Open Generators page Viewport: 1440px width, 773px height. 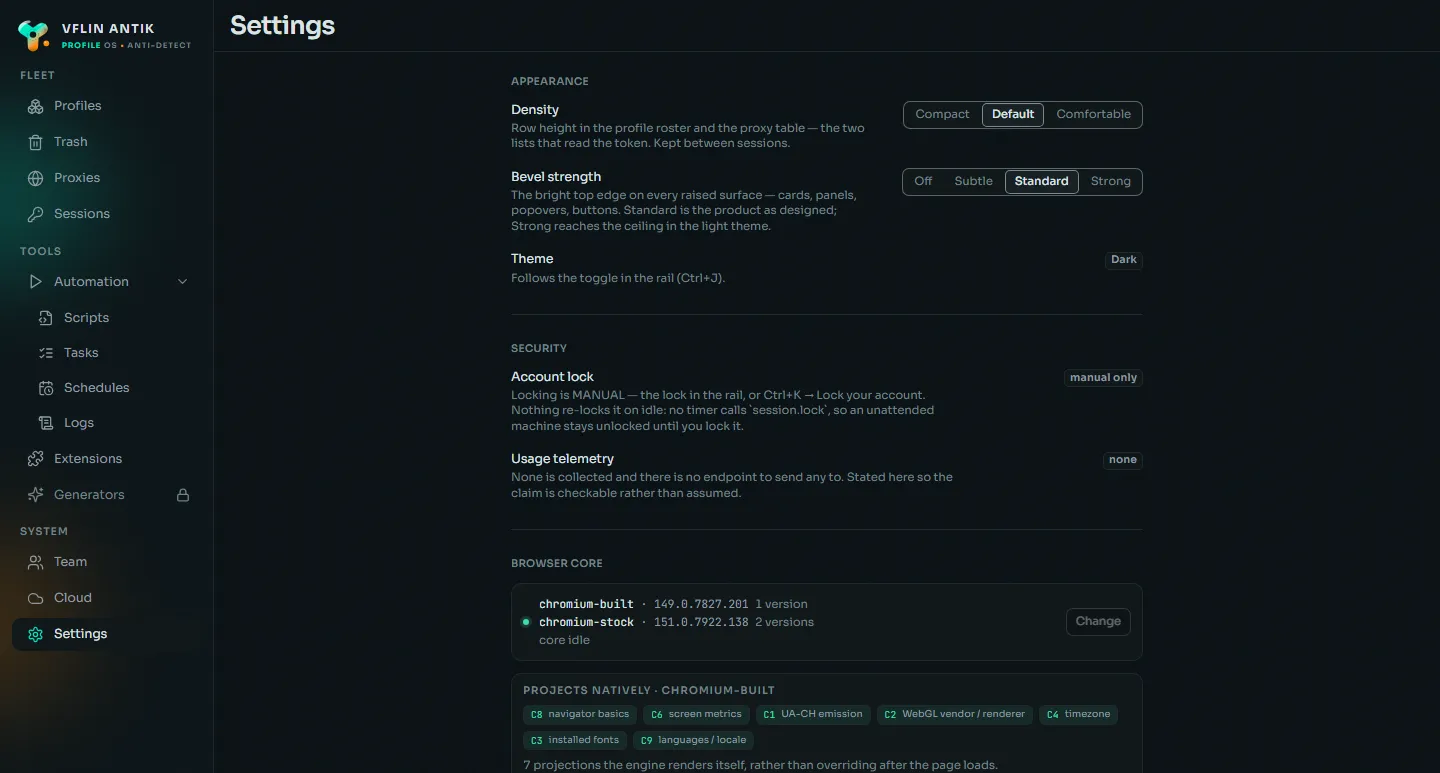tap(106, 495)
